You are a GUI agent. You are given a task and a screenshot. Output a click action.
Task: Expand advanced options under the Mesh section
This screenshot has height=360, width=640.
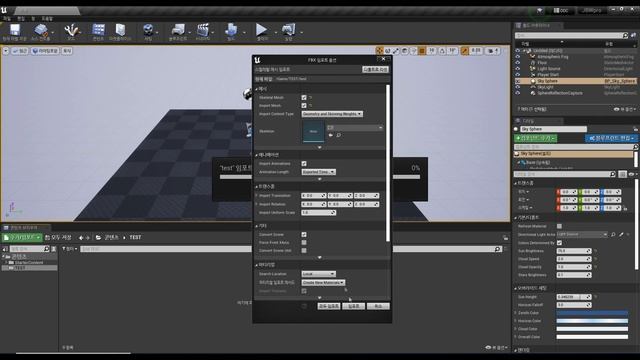(x=320, y=147)
